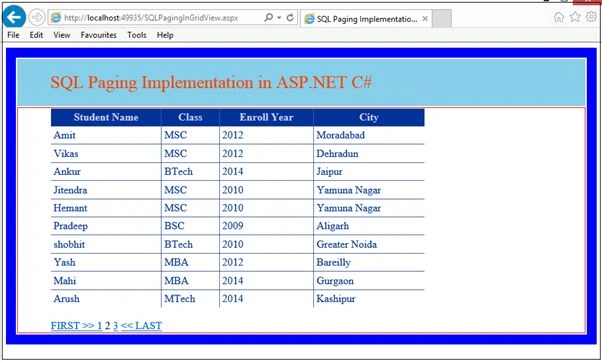Open the Favourites menu

click(98, 35)
